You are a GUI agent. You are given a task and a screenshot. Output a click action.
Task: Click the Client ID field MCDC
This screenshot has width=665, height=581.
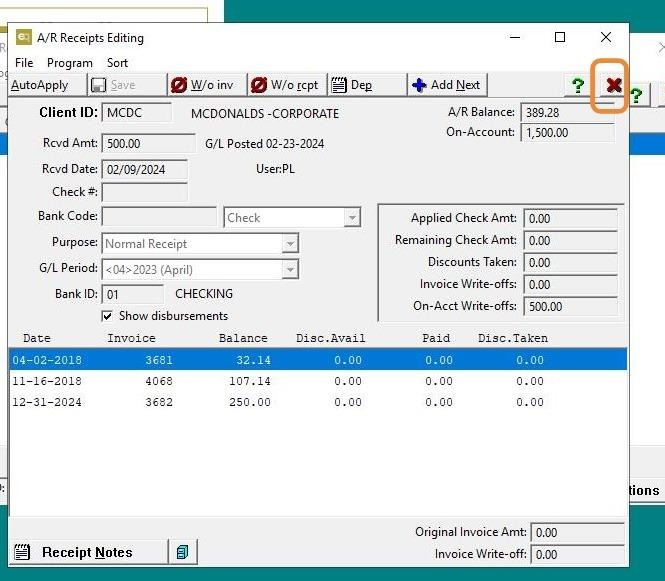(x=137, y=113)
